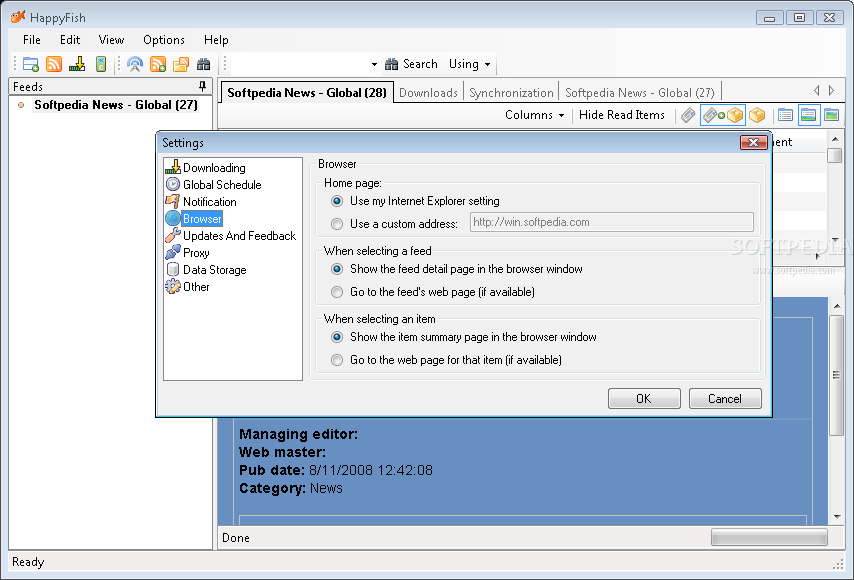
Task: Open the Options menu
Action: [x=163, y=40]
